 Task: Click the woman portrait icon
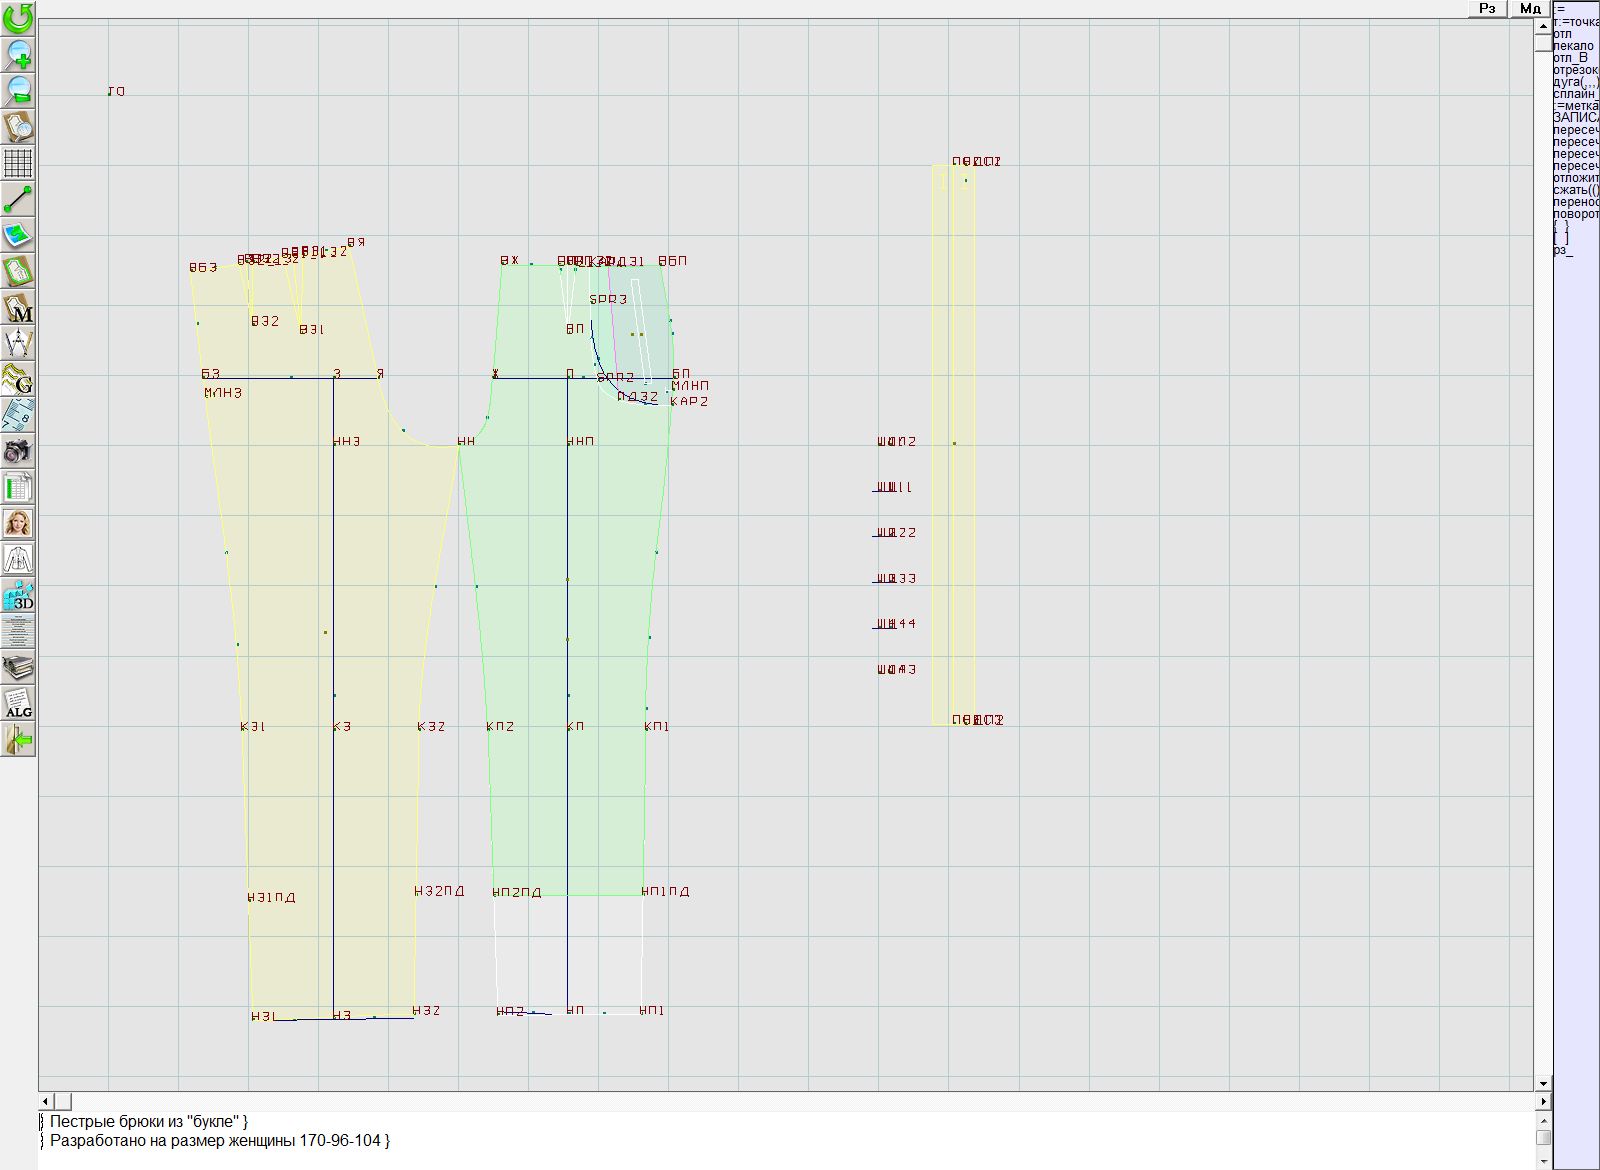pyautogui.click(x=18, y=523)
